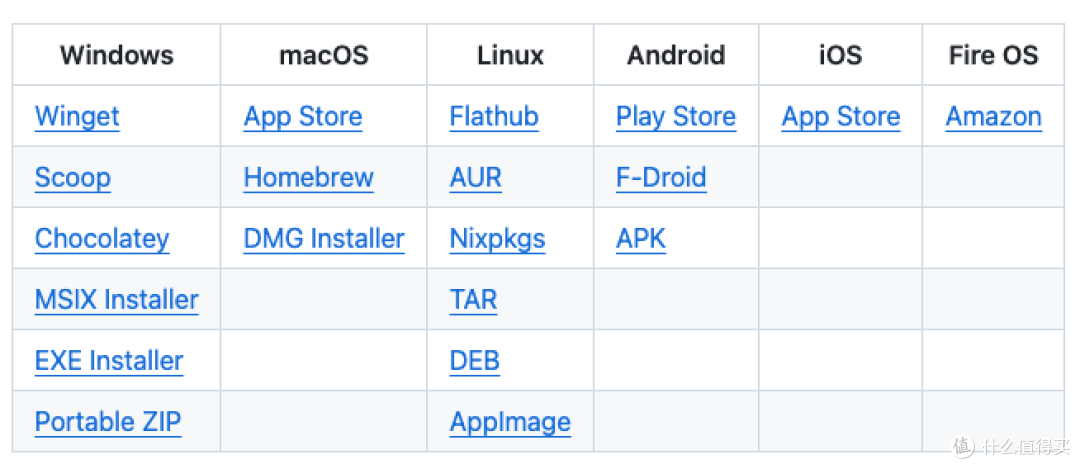The width and height of the screenshot is (1080, 469).
Task: Download the Android APK
Action: [641, 239]
